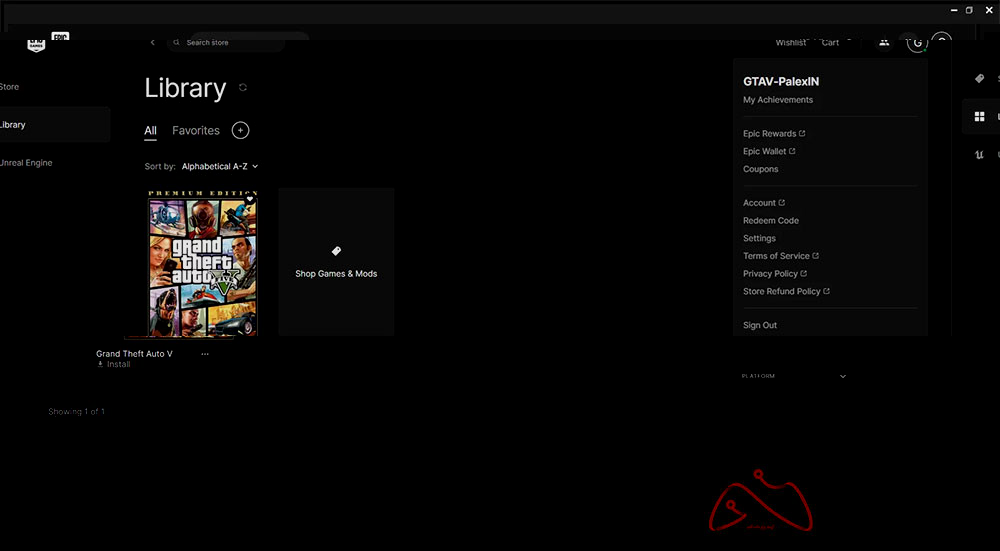This screenshot has width=1000, height=551.
Task: Refresh the Library with the sync icon
Action: tap(243, 87)
